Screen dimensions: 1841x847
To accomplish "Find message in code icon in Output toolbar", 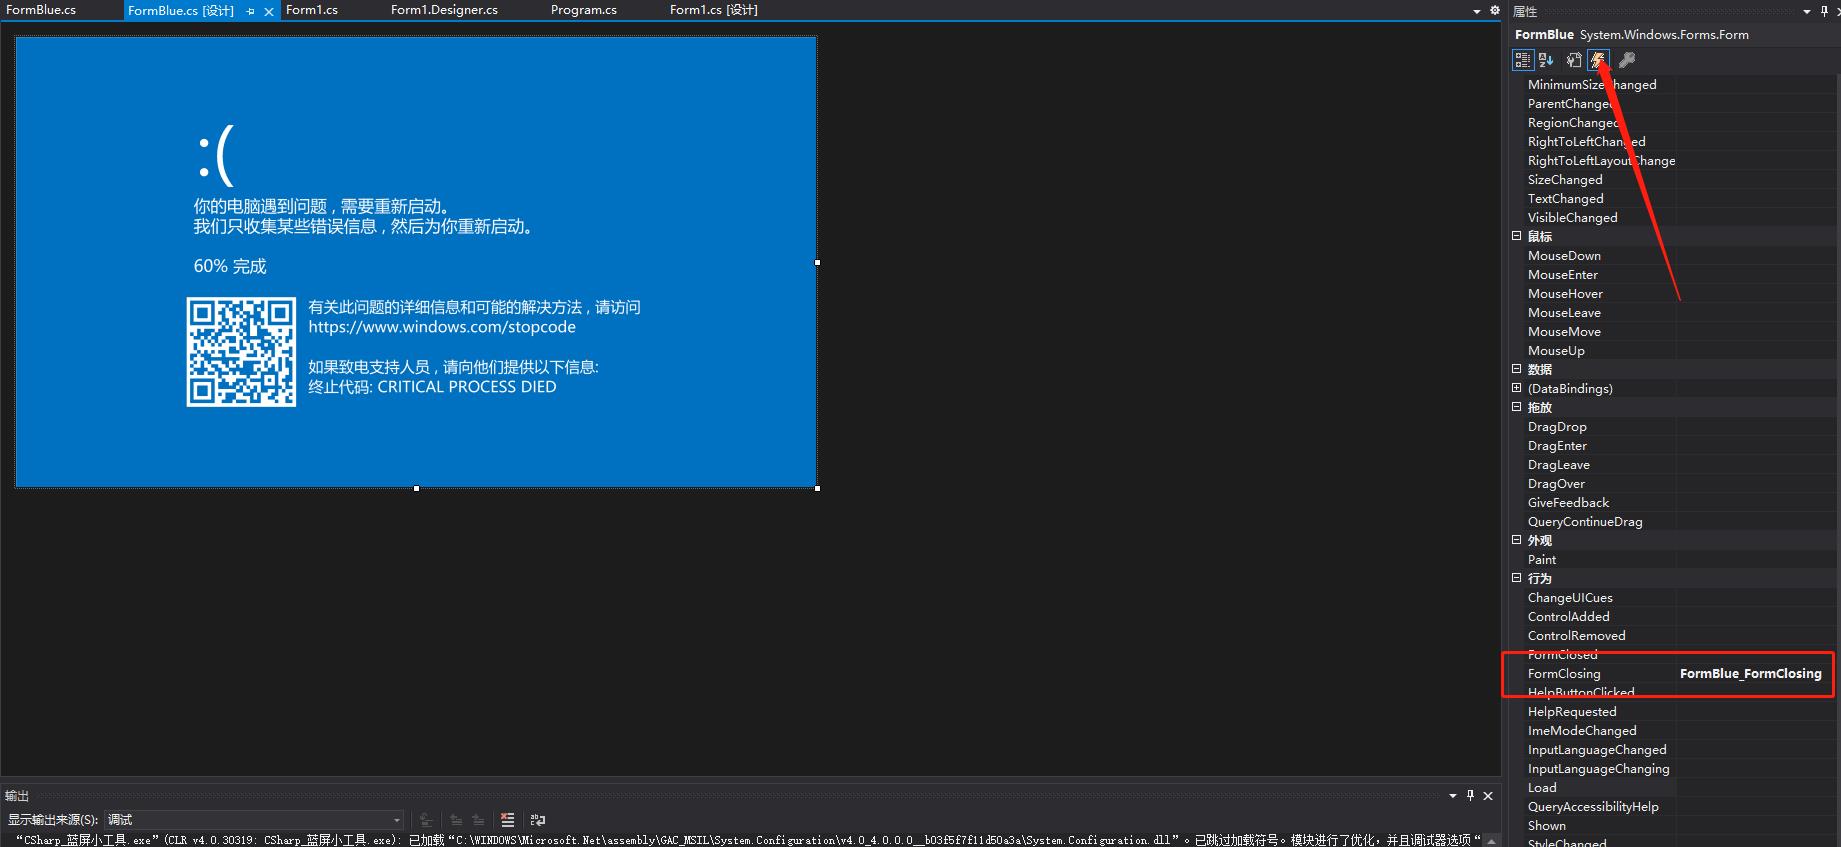I will tap(426, 820).
